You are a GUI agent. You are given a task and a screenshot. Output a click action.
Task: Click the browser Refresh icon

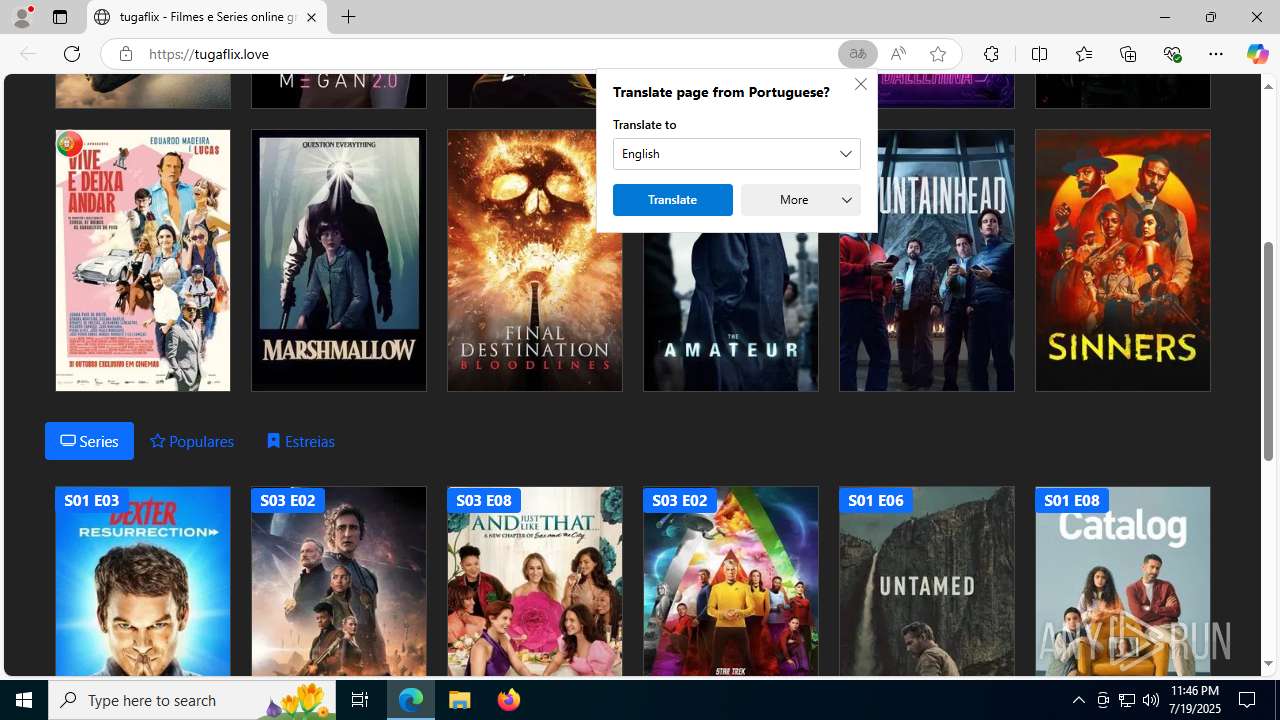pos(72,54)
